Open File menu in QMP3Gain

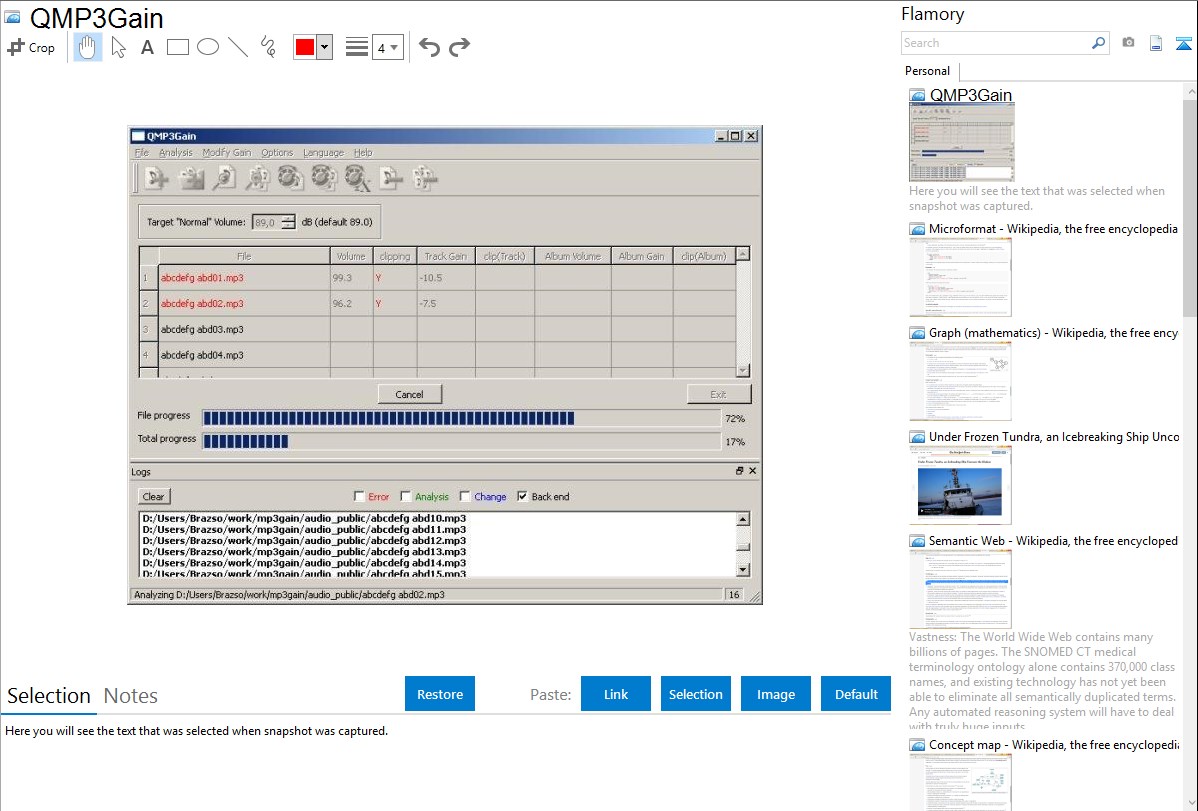[142, 153]
